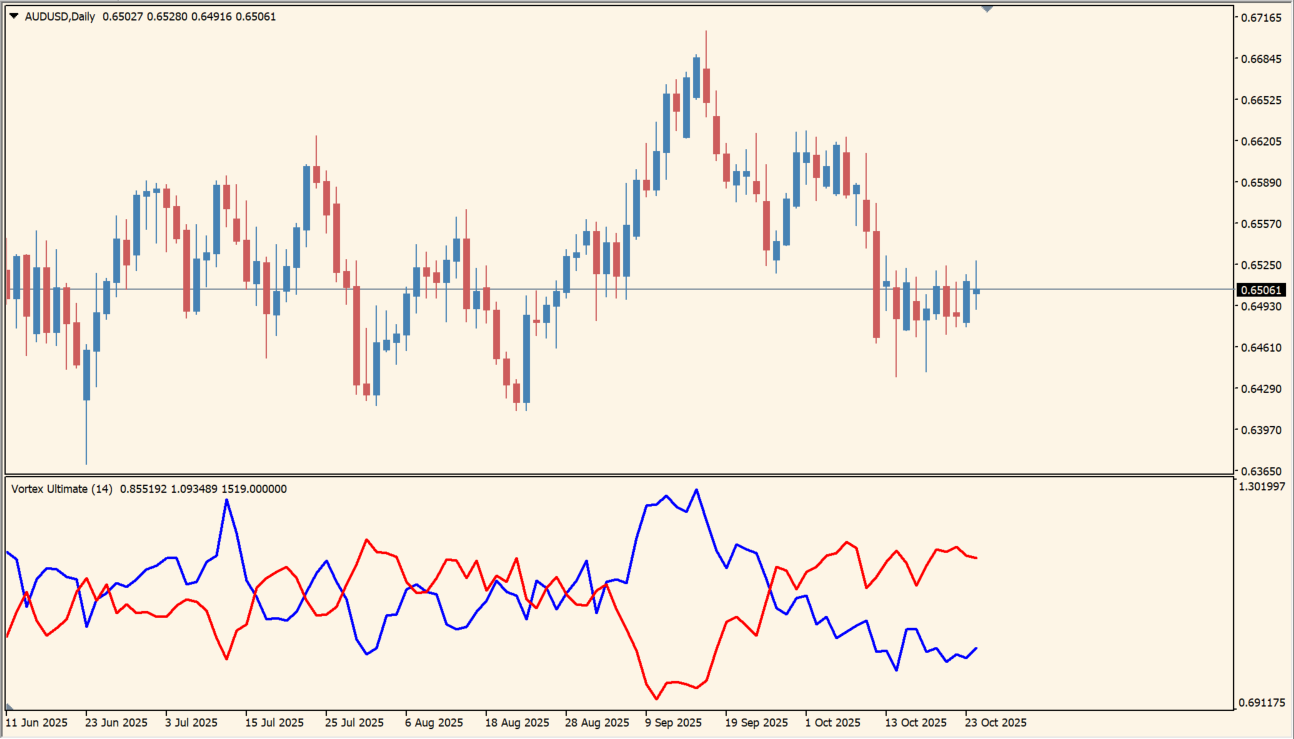Click the highest September candle's upper wick
The image size is (1294, 739).
[x=706, y=45]
